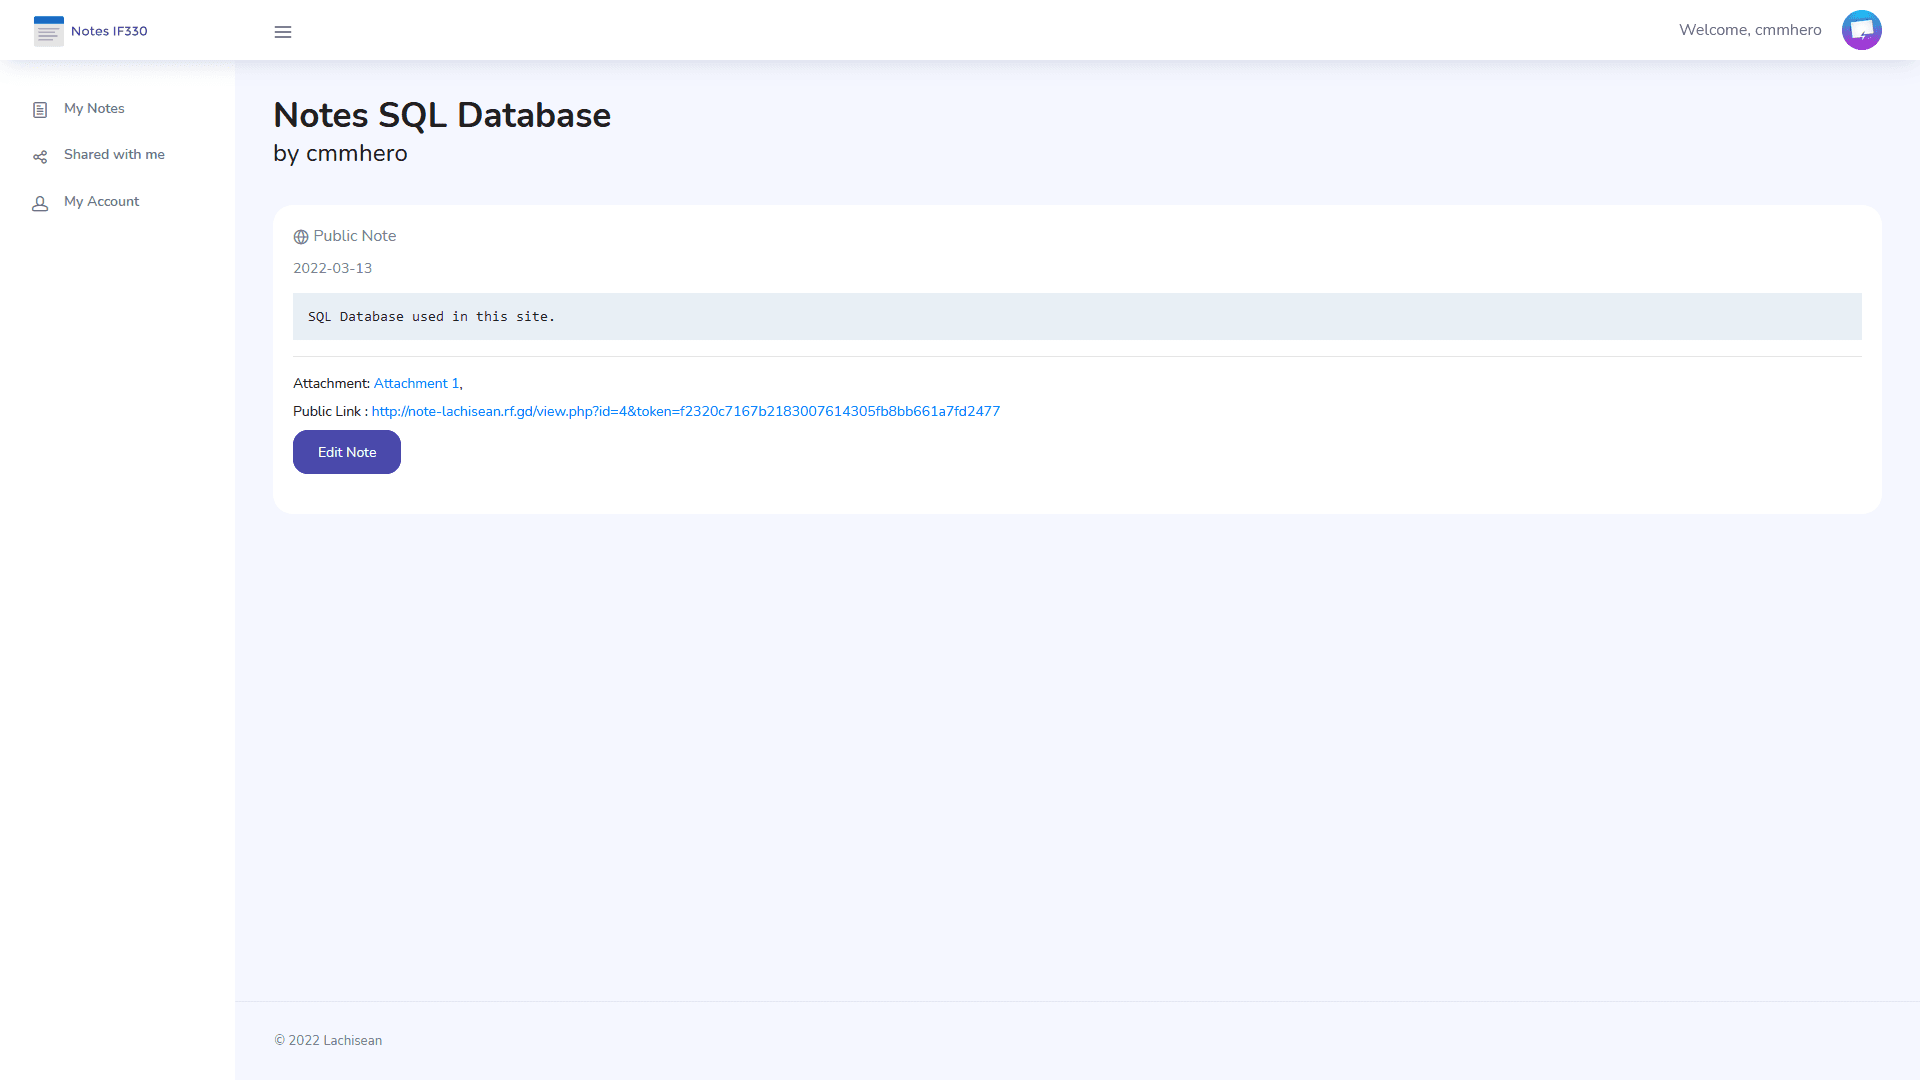Viewport: 1920px width, 1080px height.
Task: Open My Notes from the sidebar
Action: click(x=94, y=108)
